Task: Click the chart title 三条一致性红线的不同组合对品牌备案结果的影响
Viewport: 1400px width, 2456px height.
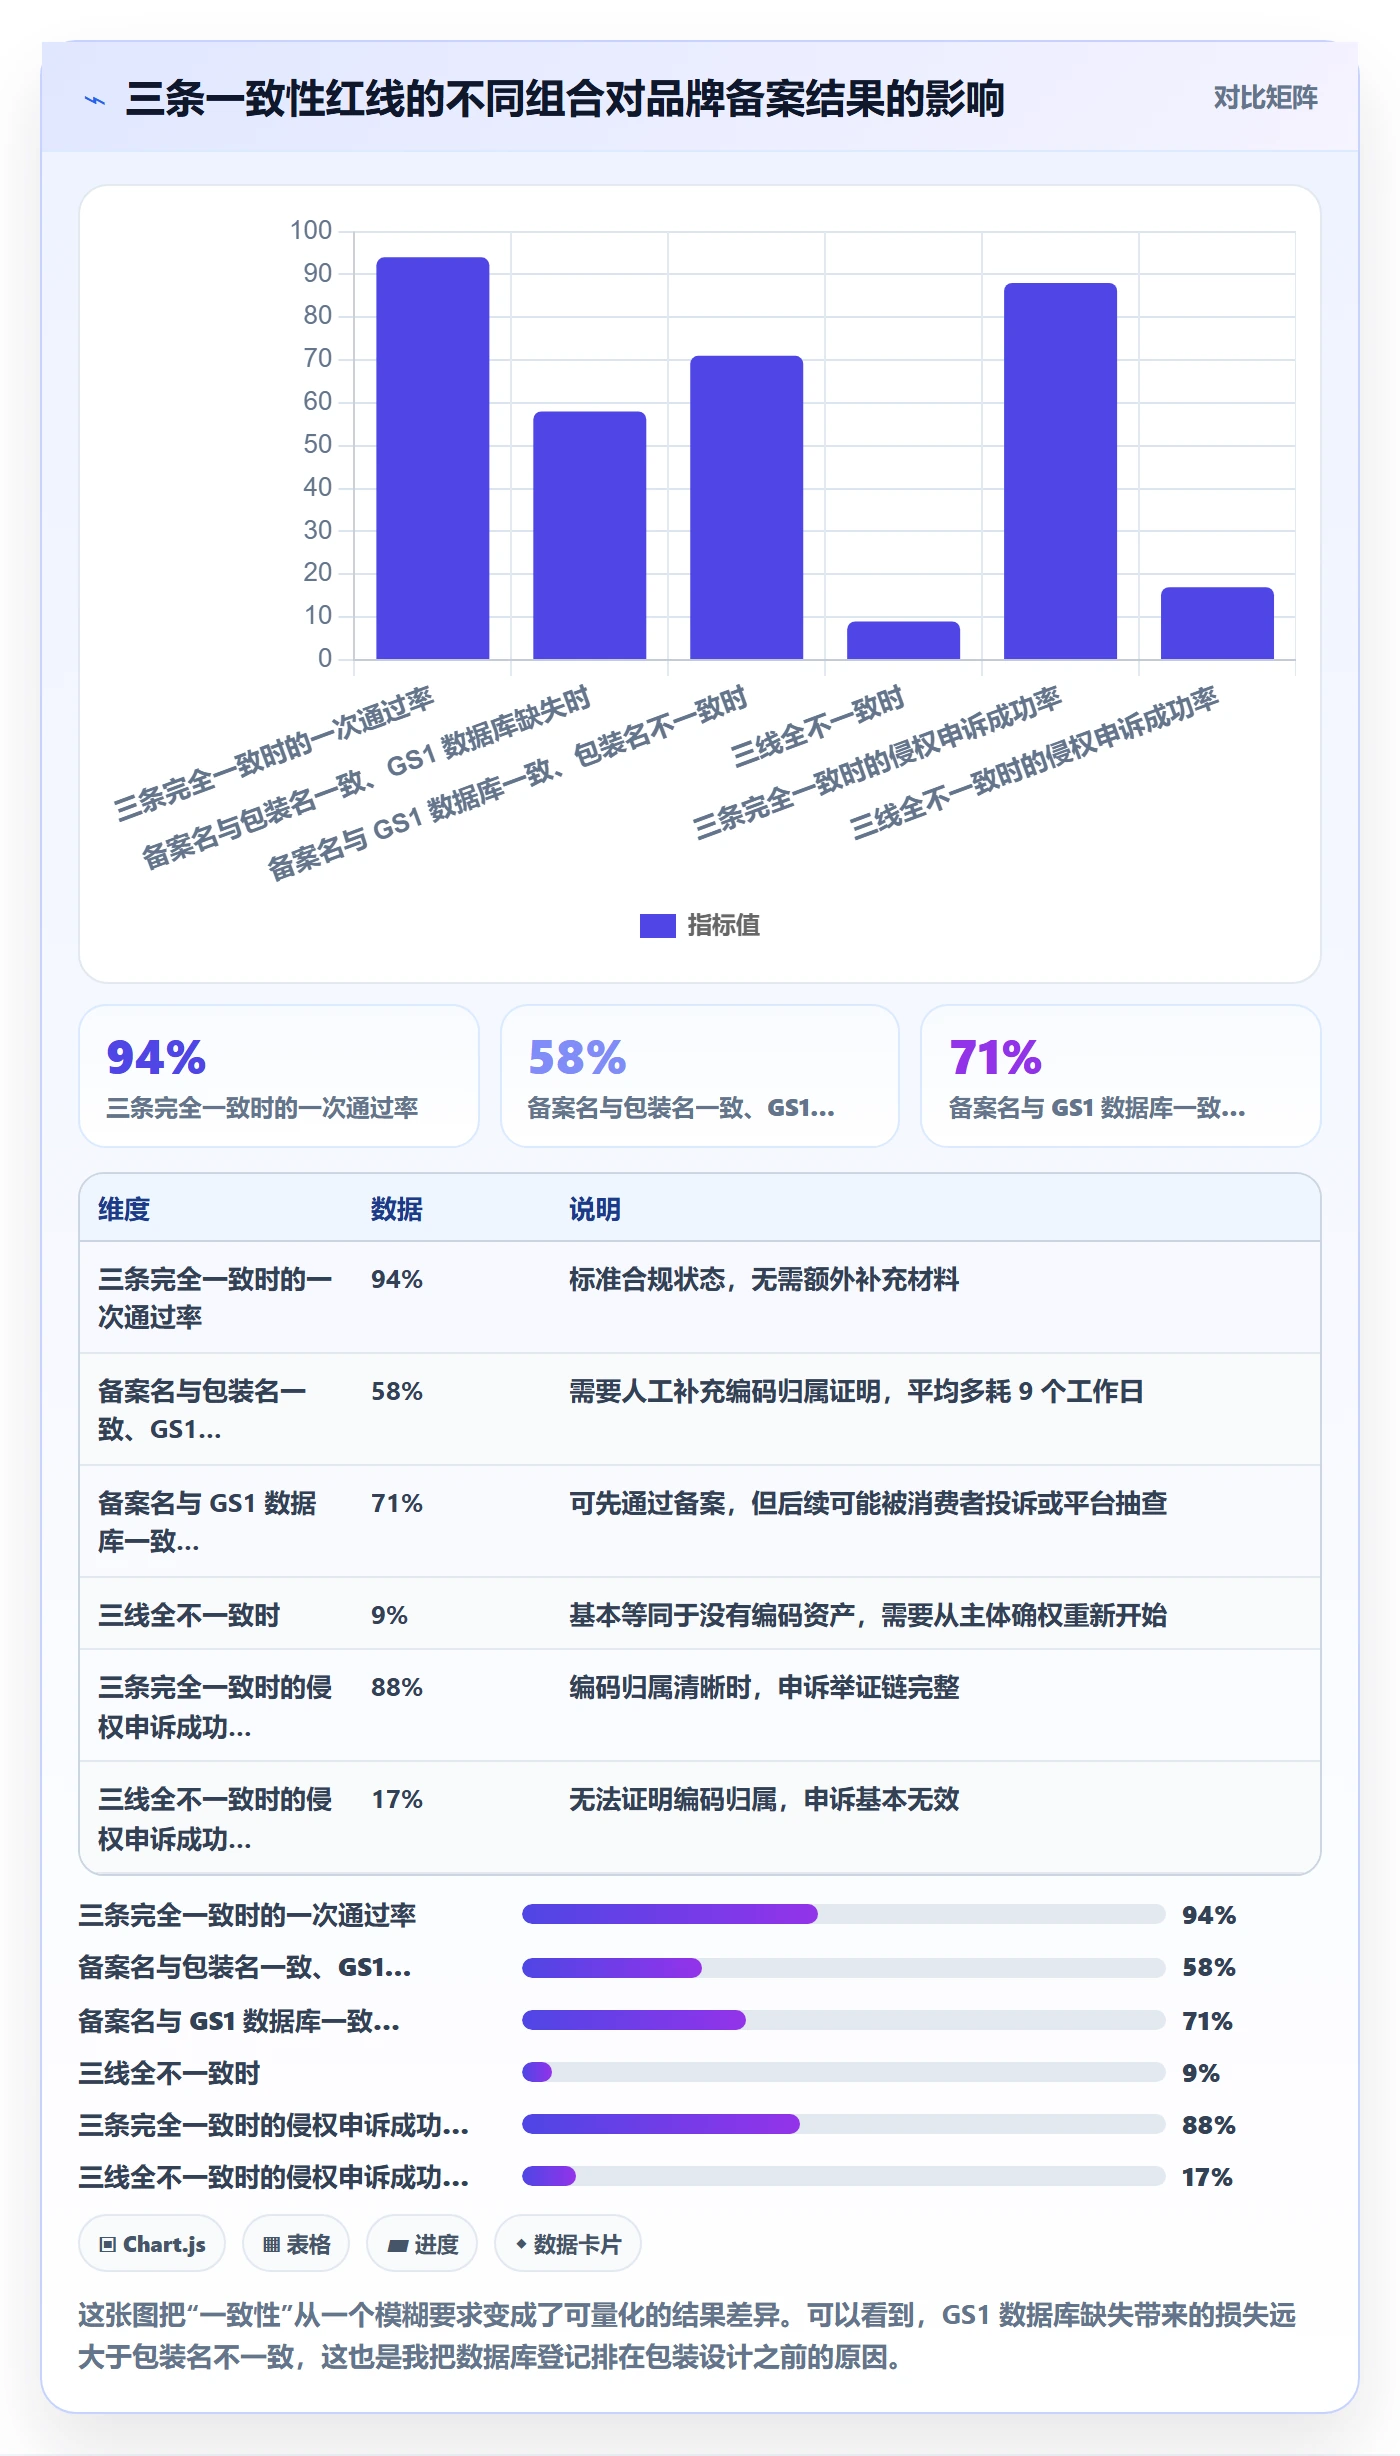Action: point(565,99)
